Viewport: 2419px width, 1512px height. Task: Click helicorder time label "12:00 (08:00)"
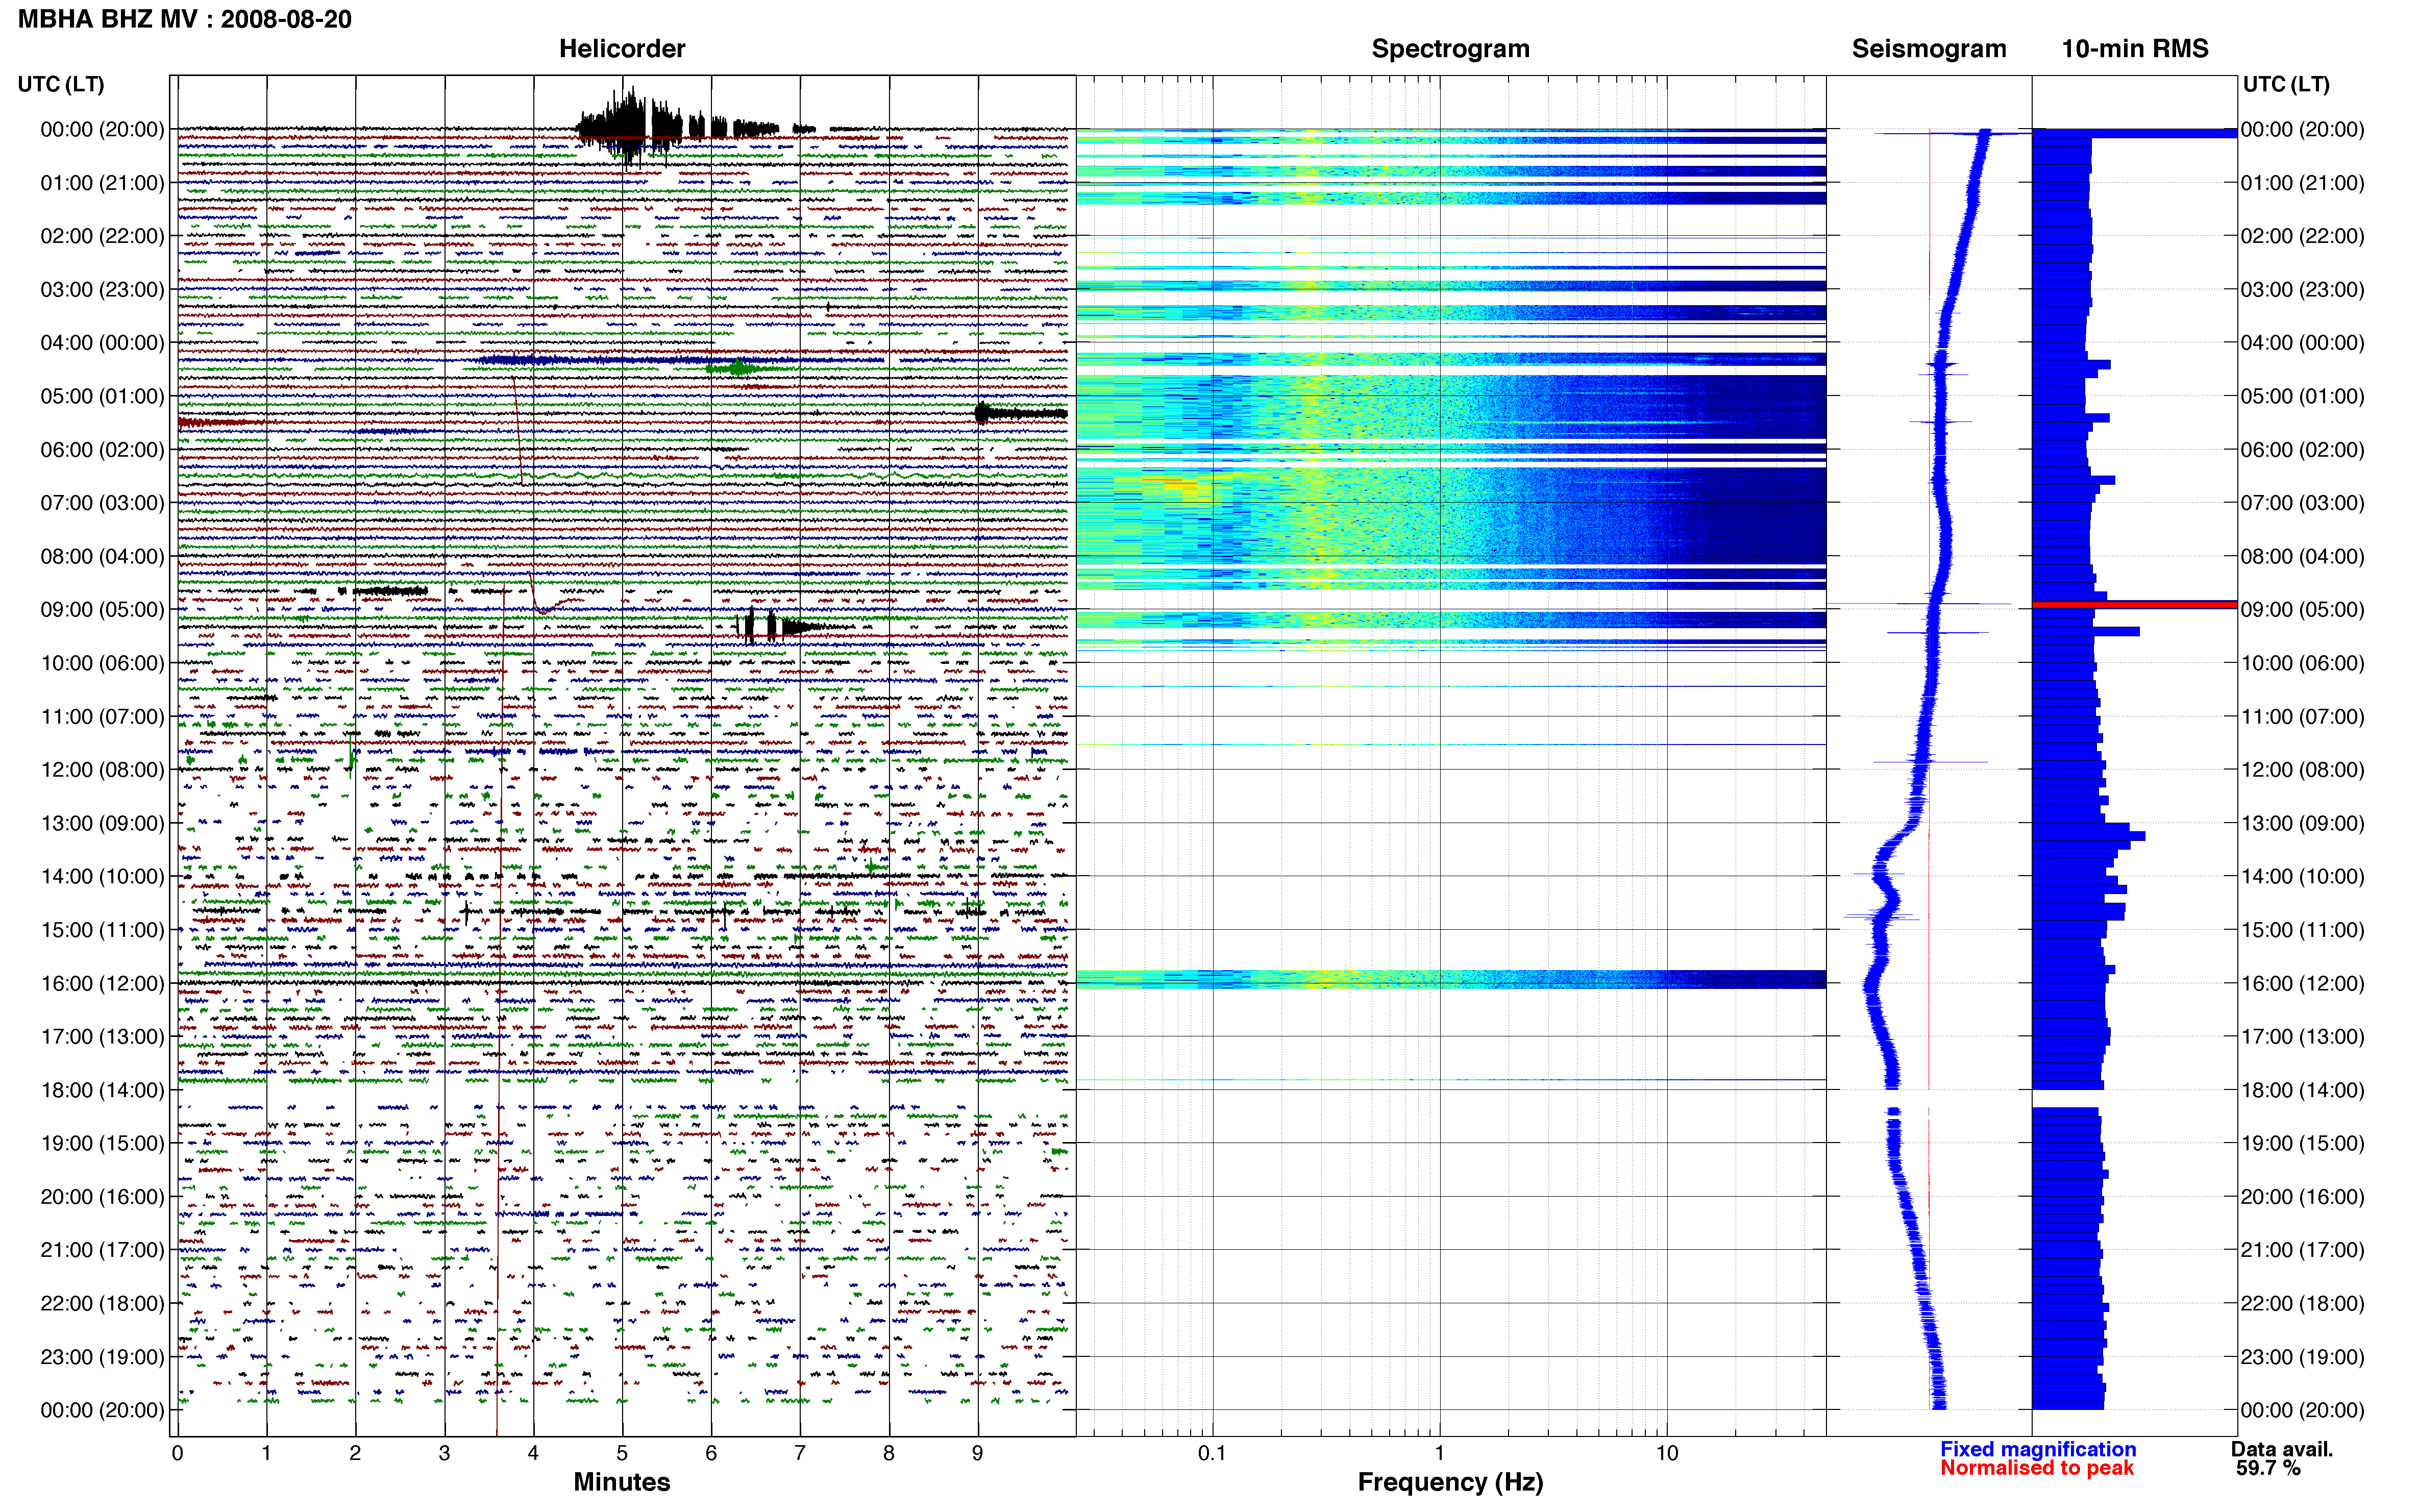click(102, 770)
